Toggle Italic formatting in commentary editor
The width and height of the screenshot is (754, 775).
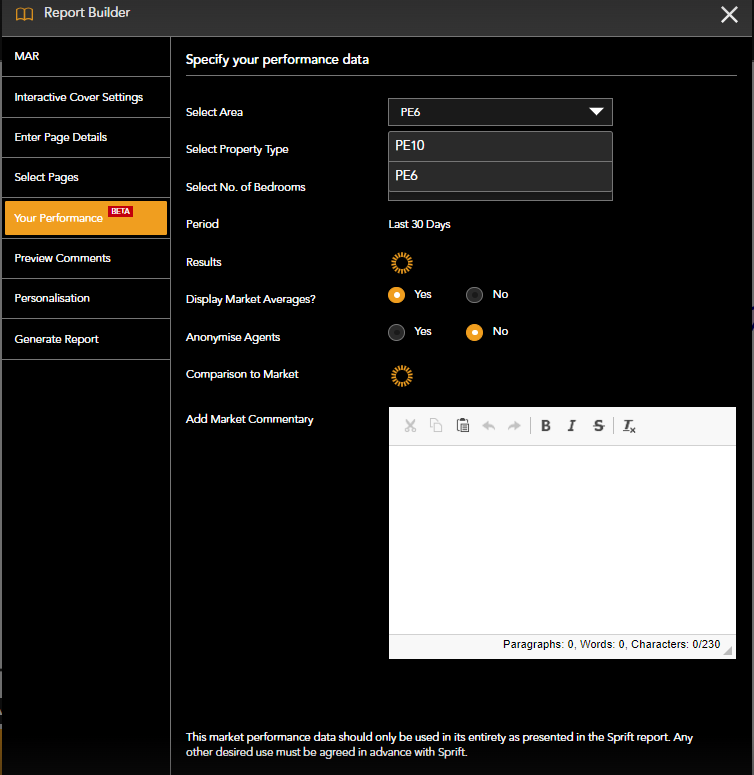[x=572, y=426]
